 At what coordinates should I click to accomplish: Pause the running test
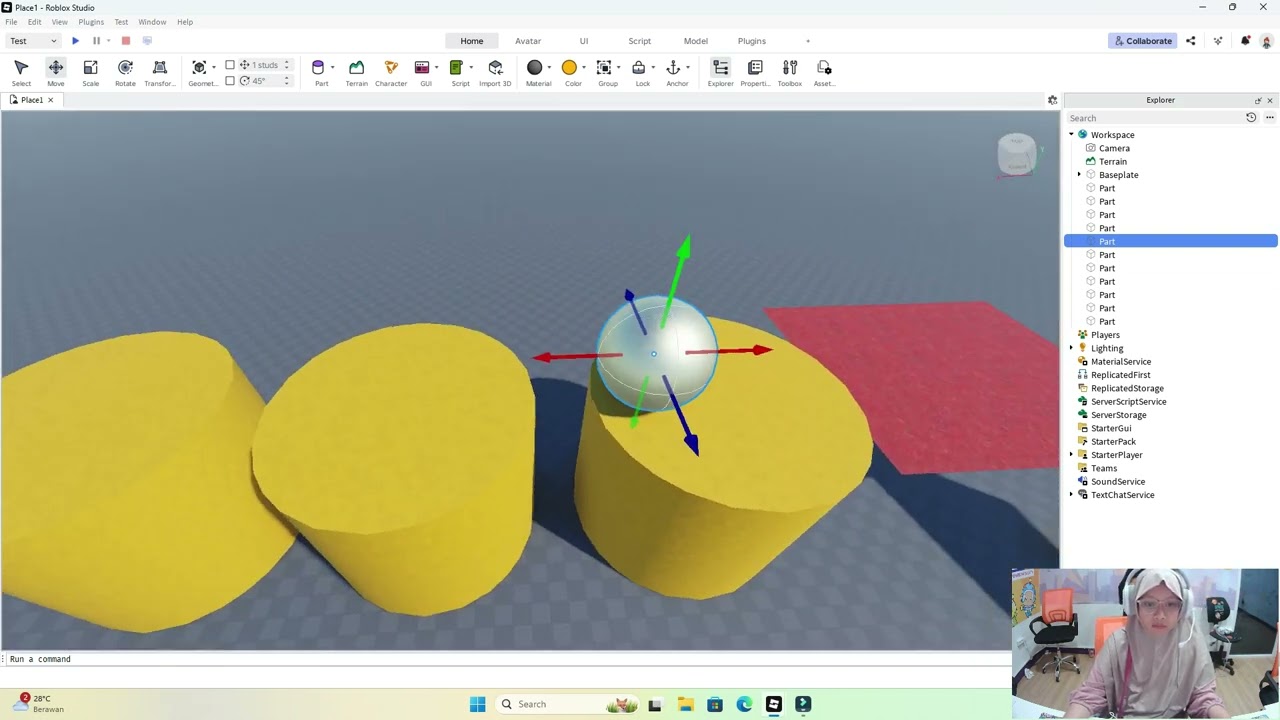pyautogui.click(x=96, y=41)
